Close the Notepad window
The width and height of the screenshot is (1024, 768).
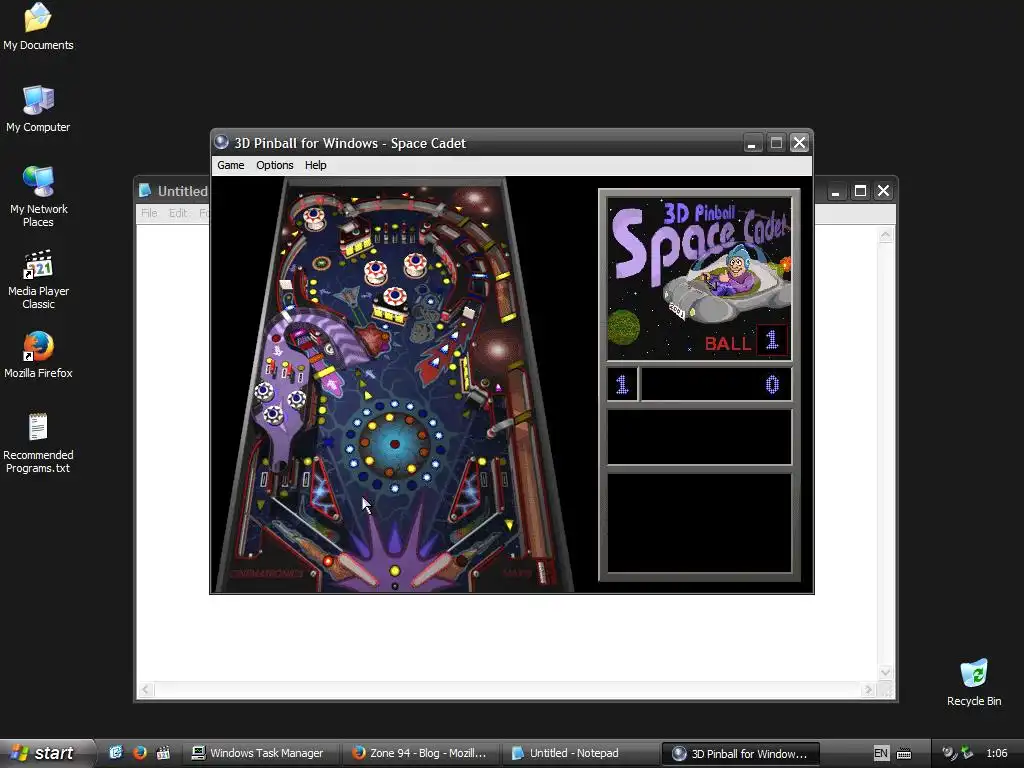click(883, 191)
